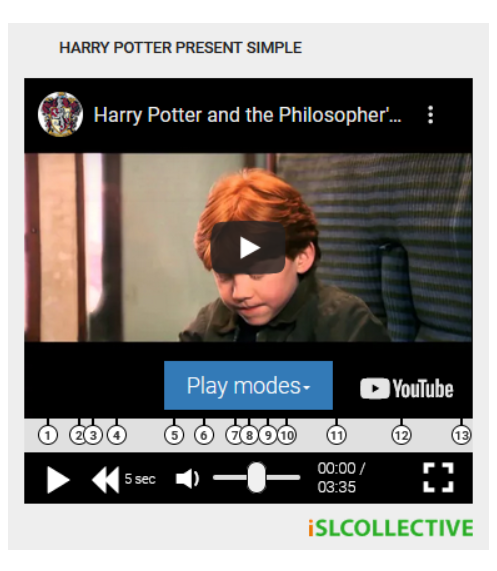Viewport: 497px width, 571px height.
Task: Jump to timeline marker 1
Action: (x=48, y=435)
